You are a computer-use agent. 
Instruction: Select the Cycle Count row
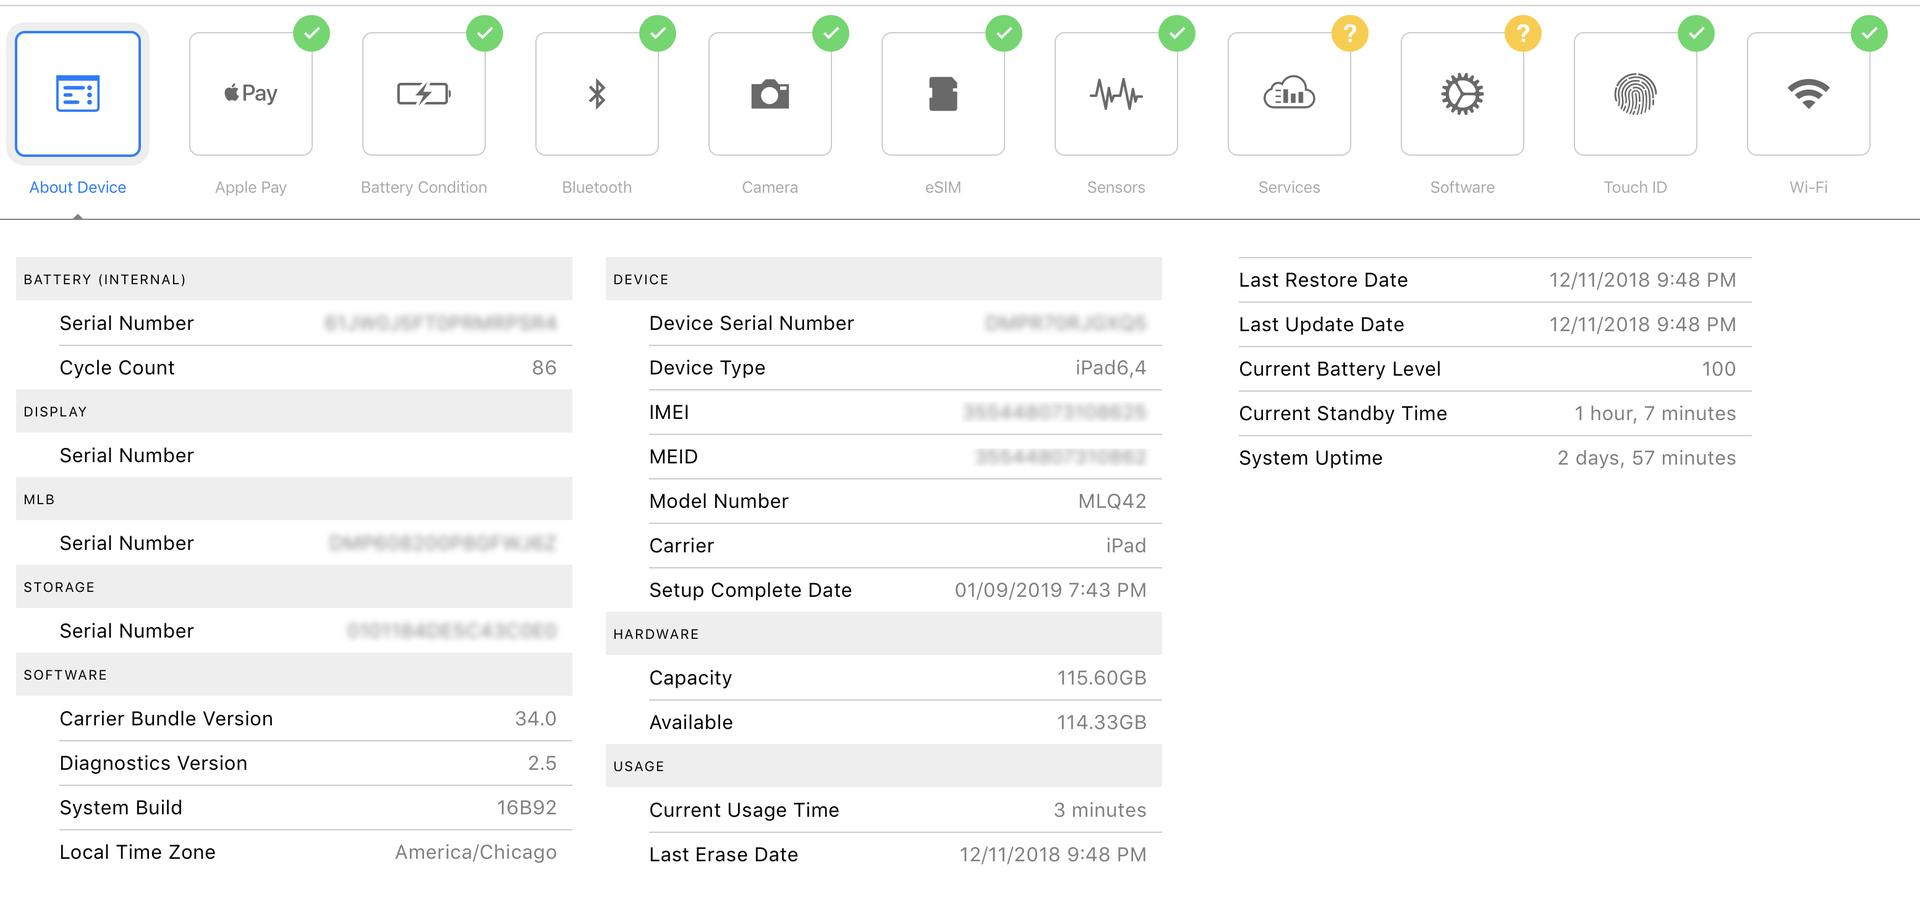coord(307,368)
